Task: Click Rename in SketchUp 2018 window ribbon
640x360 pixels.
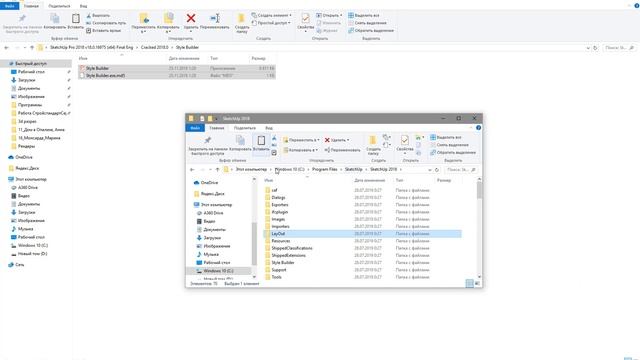Action: tap(342, 150)
